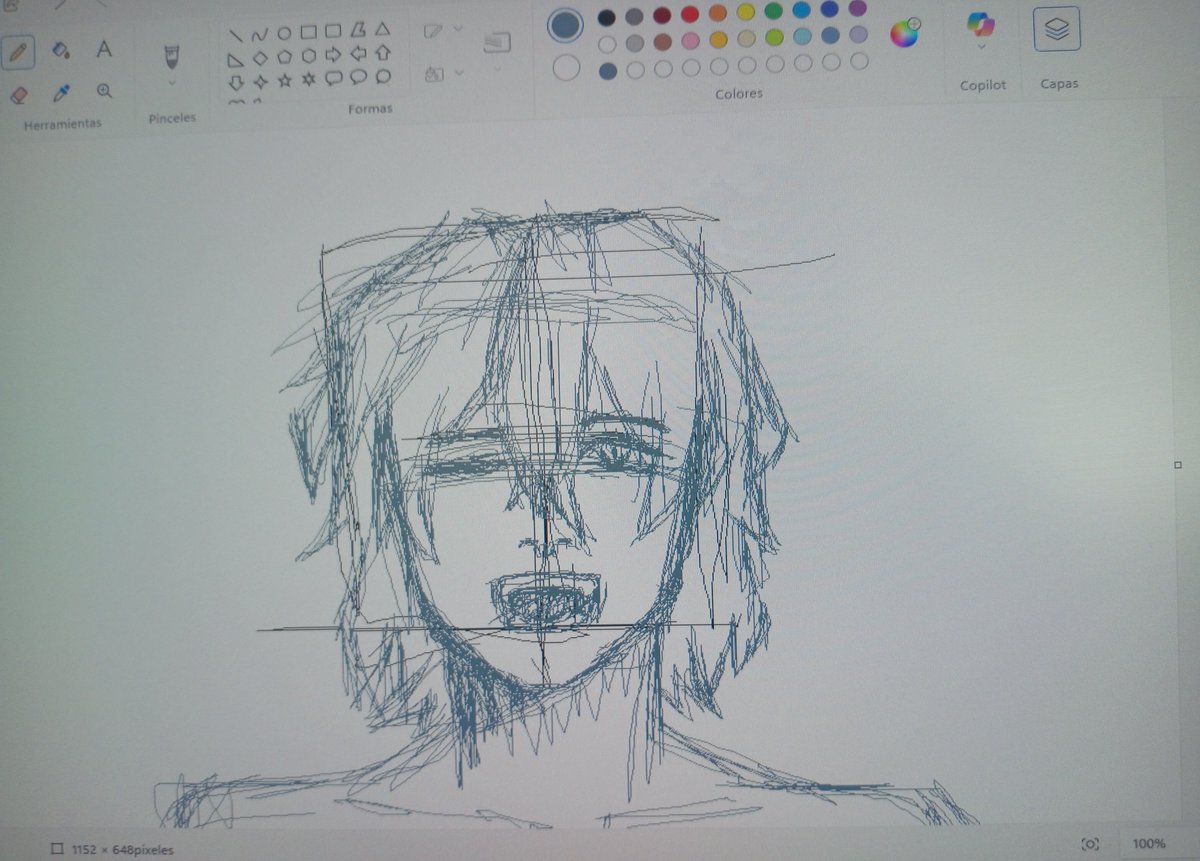The height and width of the screenshot is (861, 1200).
Task: Choose the Rectangle shape
Action: pos(309,32)
